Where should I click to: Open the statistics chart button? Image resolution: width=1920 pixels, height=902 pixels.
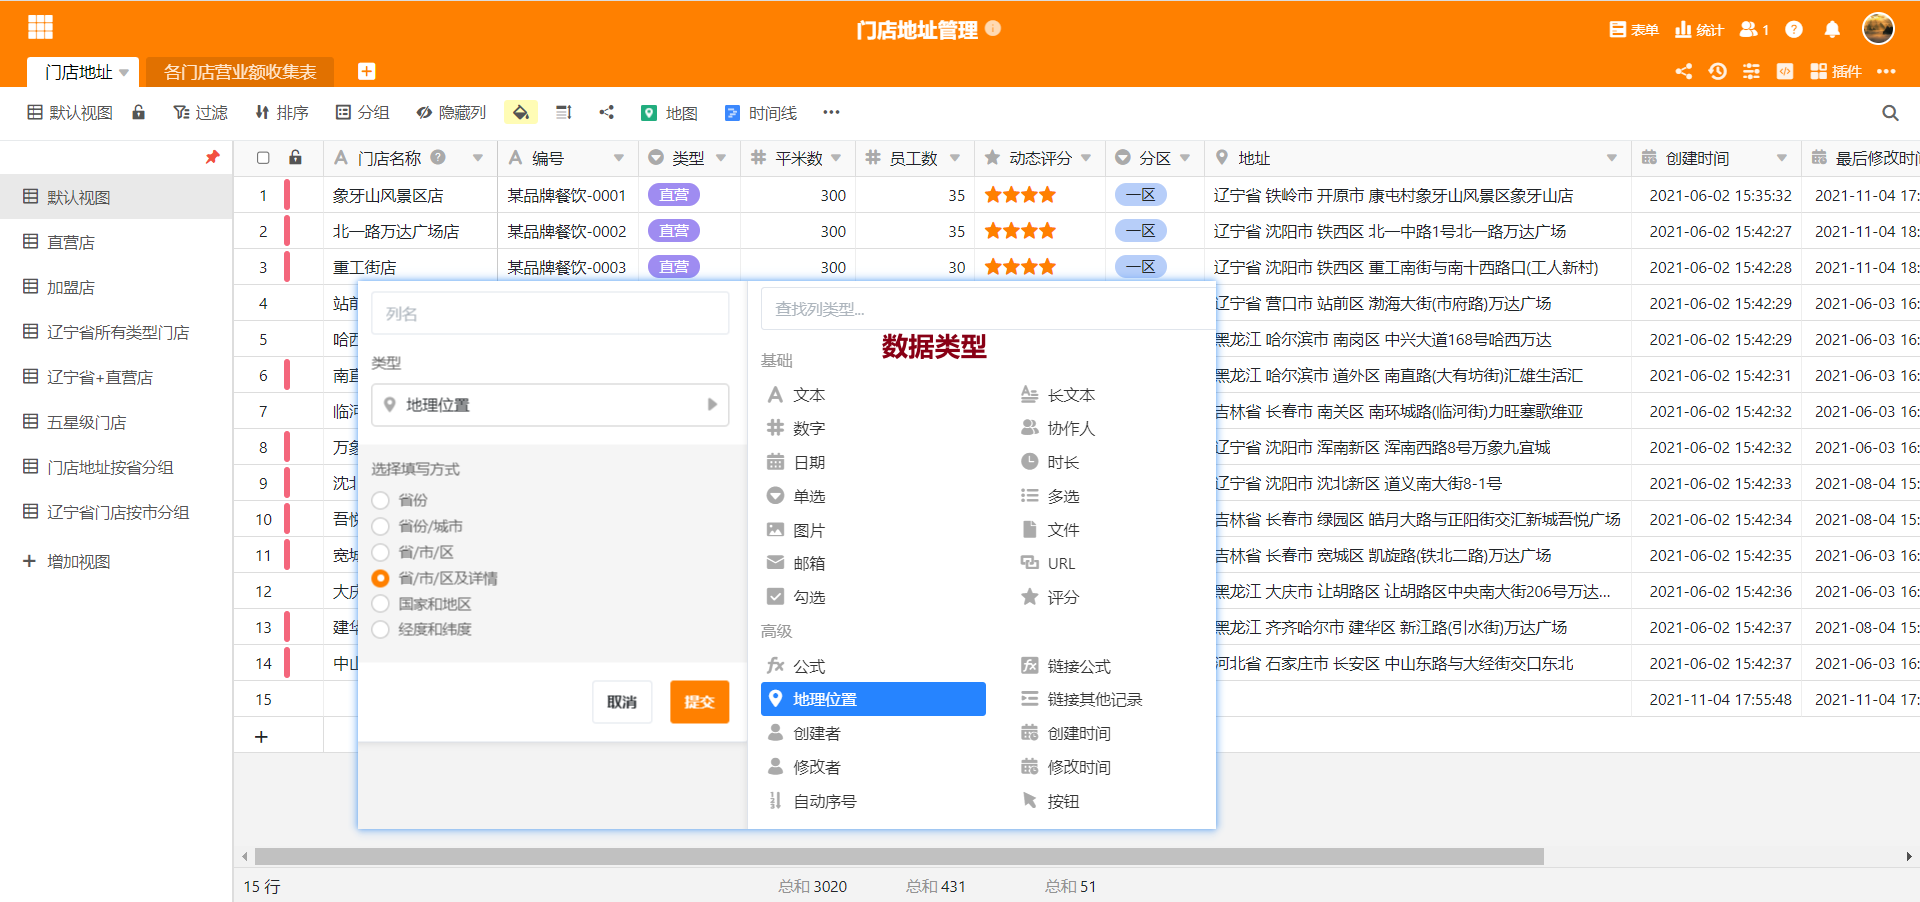tap(1699, 30)
